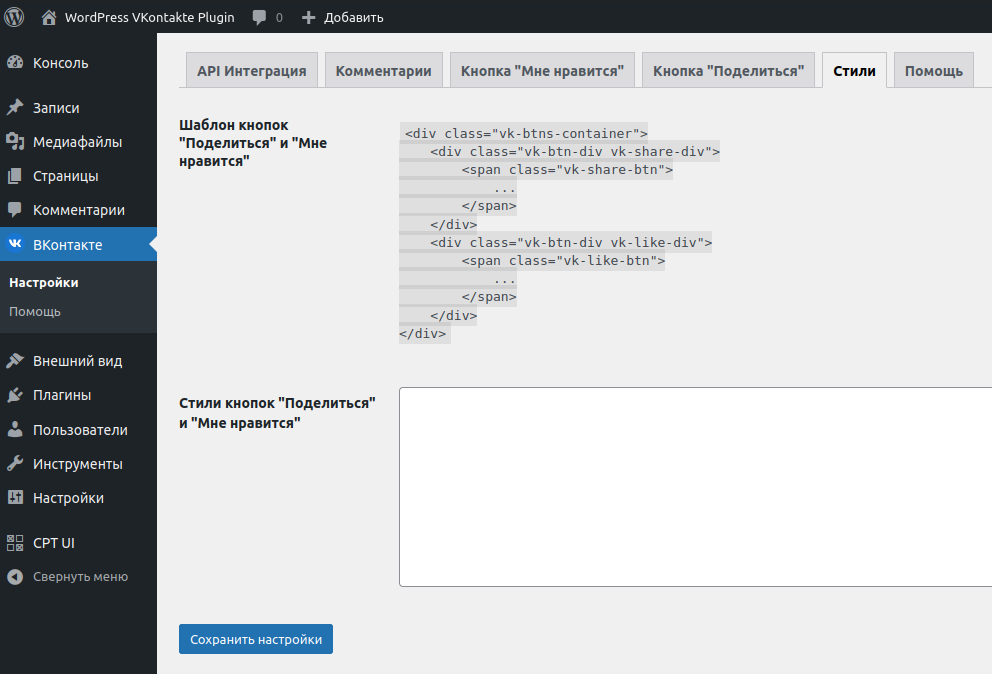
Task: Click the Пользователи user icon
Action: coord(15,430)
